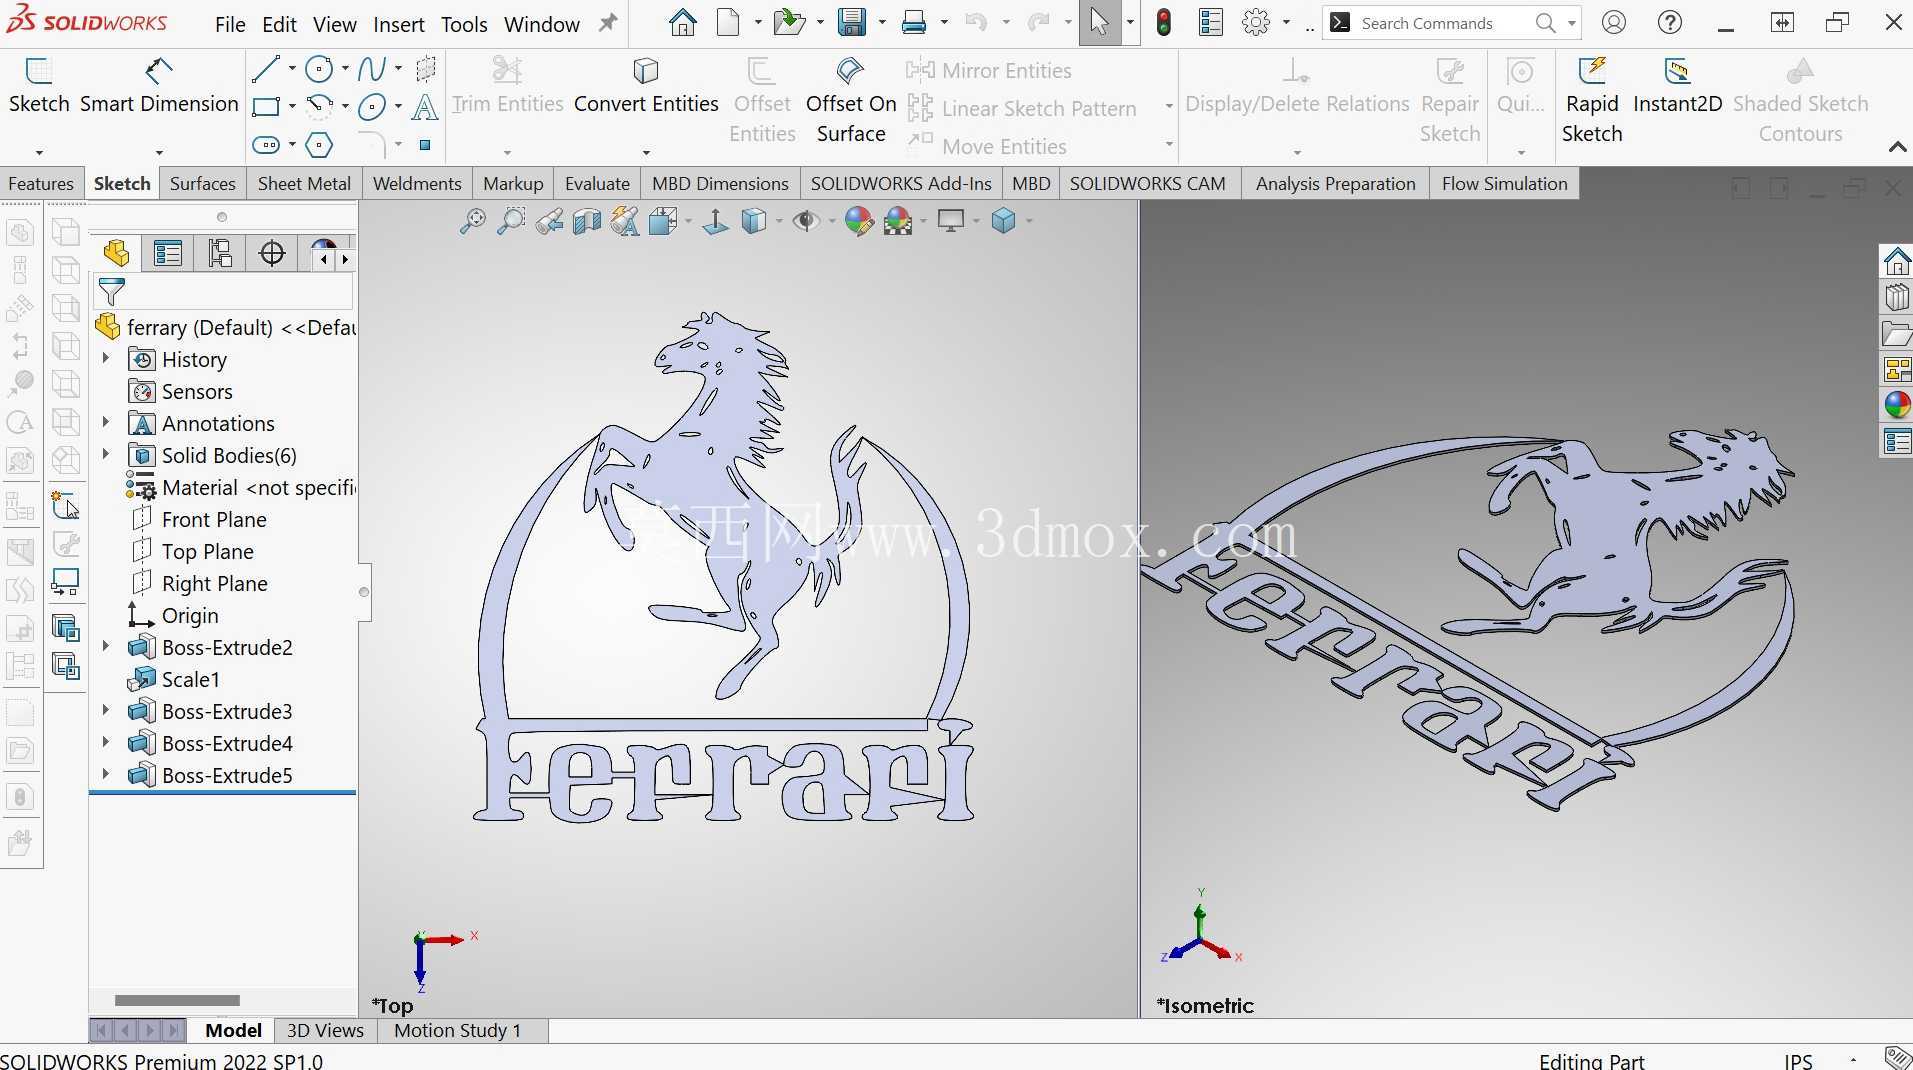Click Convert Entities tool

646,86
